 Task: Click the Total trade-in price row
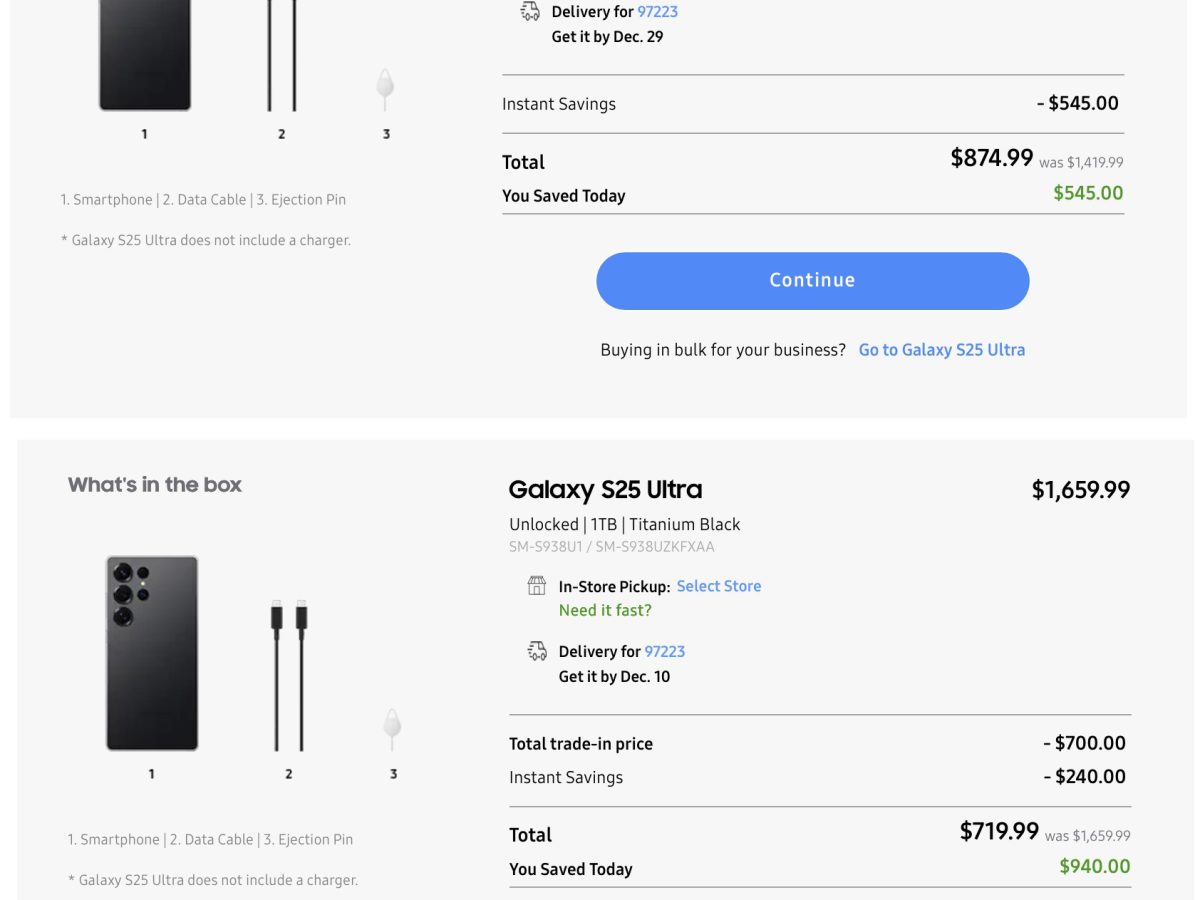click(580, 744)
